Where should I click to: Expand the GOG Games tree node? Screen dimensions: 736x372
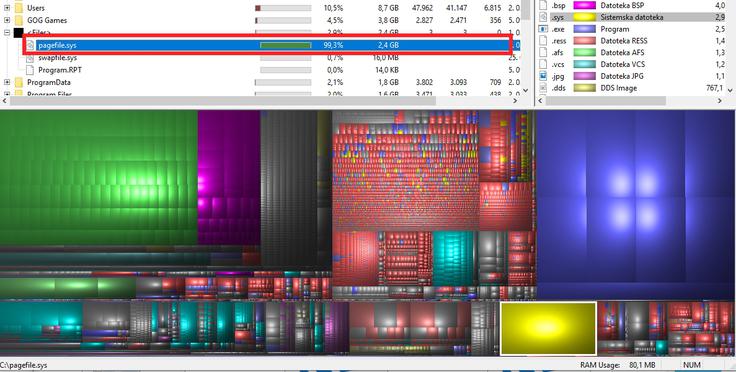[x=7, y=20]
